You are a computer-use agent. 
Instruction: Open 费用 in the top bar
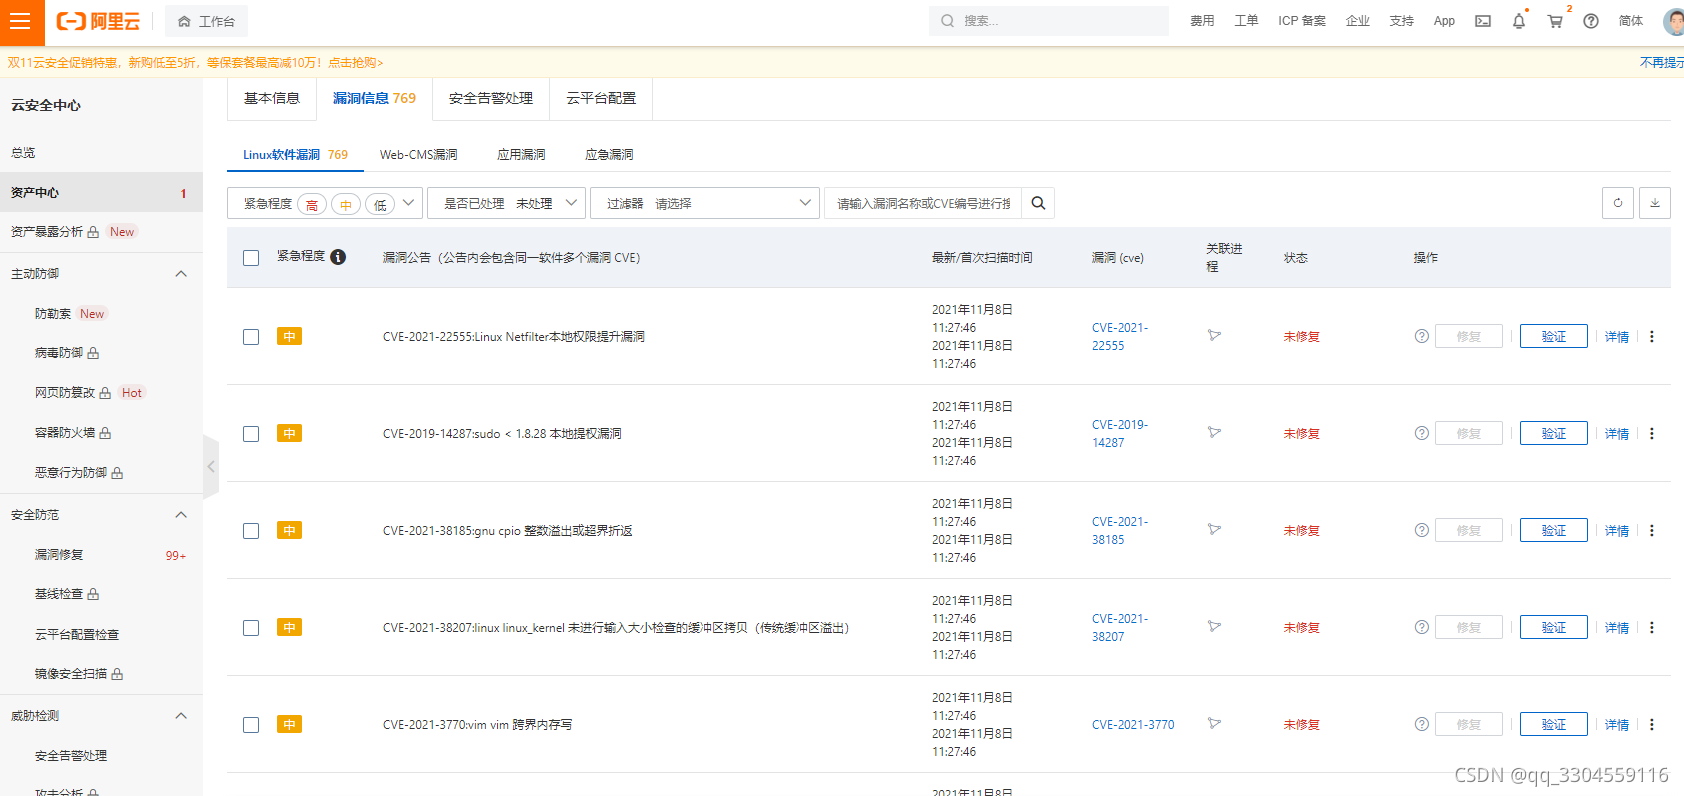[x=1202, y=21]
